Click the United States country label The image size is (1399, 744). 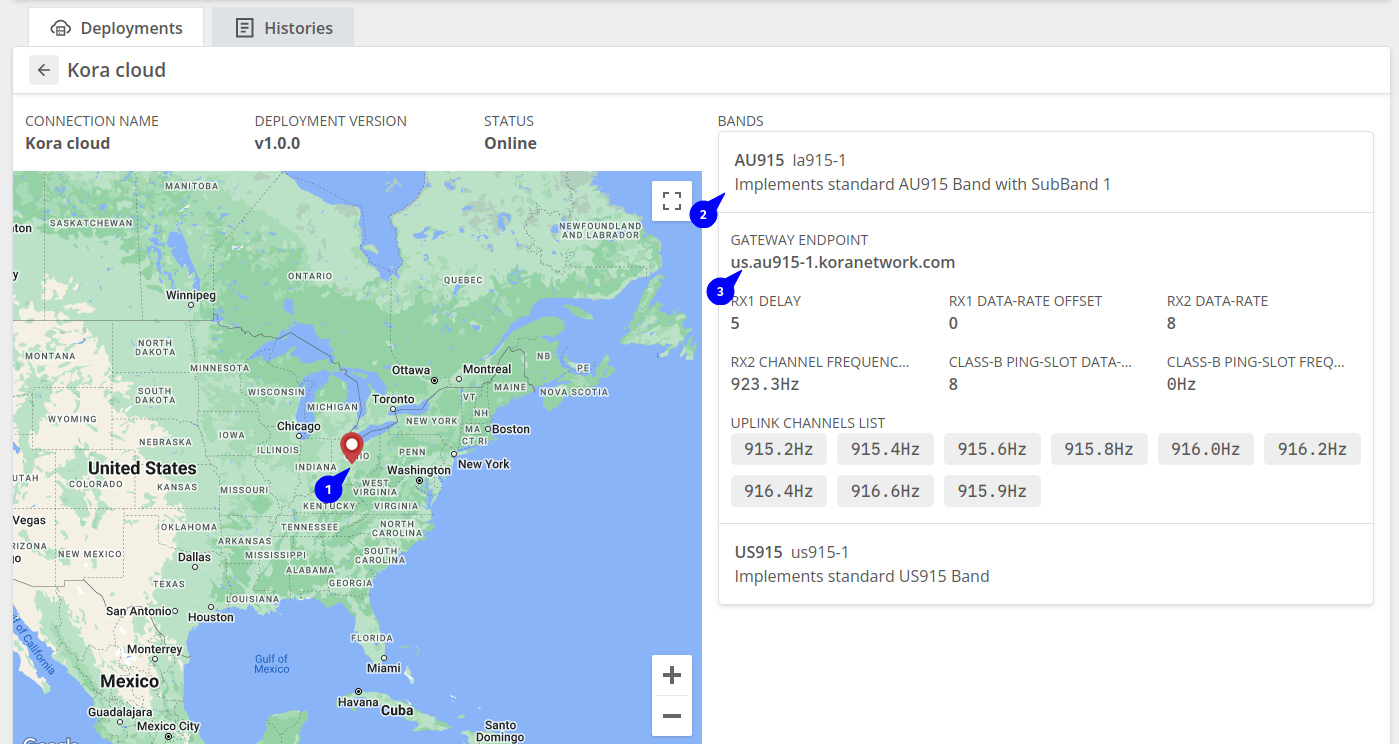coord(142,468)
